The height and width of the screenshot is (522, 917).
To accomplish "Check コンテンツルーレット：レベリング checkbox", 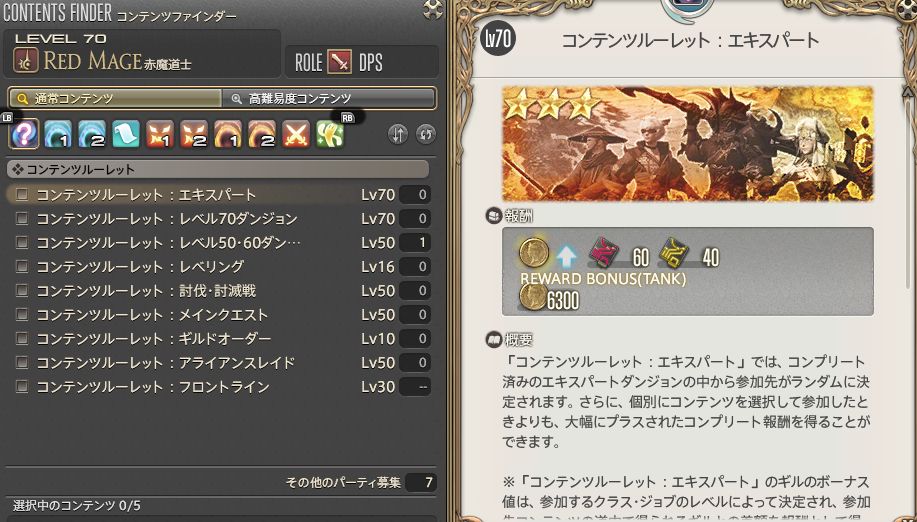I will (x=22, y=266).
